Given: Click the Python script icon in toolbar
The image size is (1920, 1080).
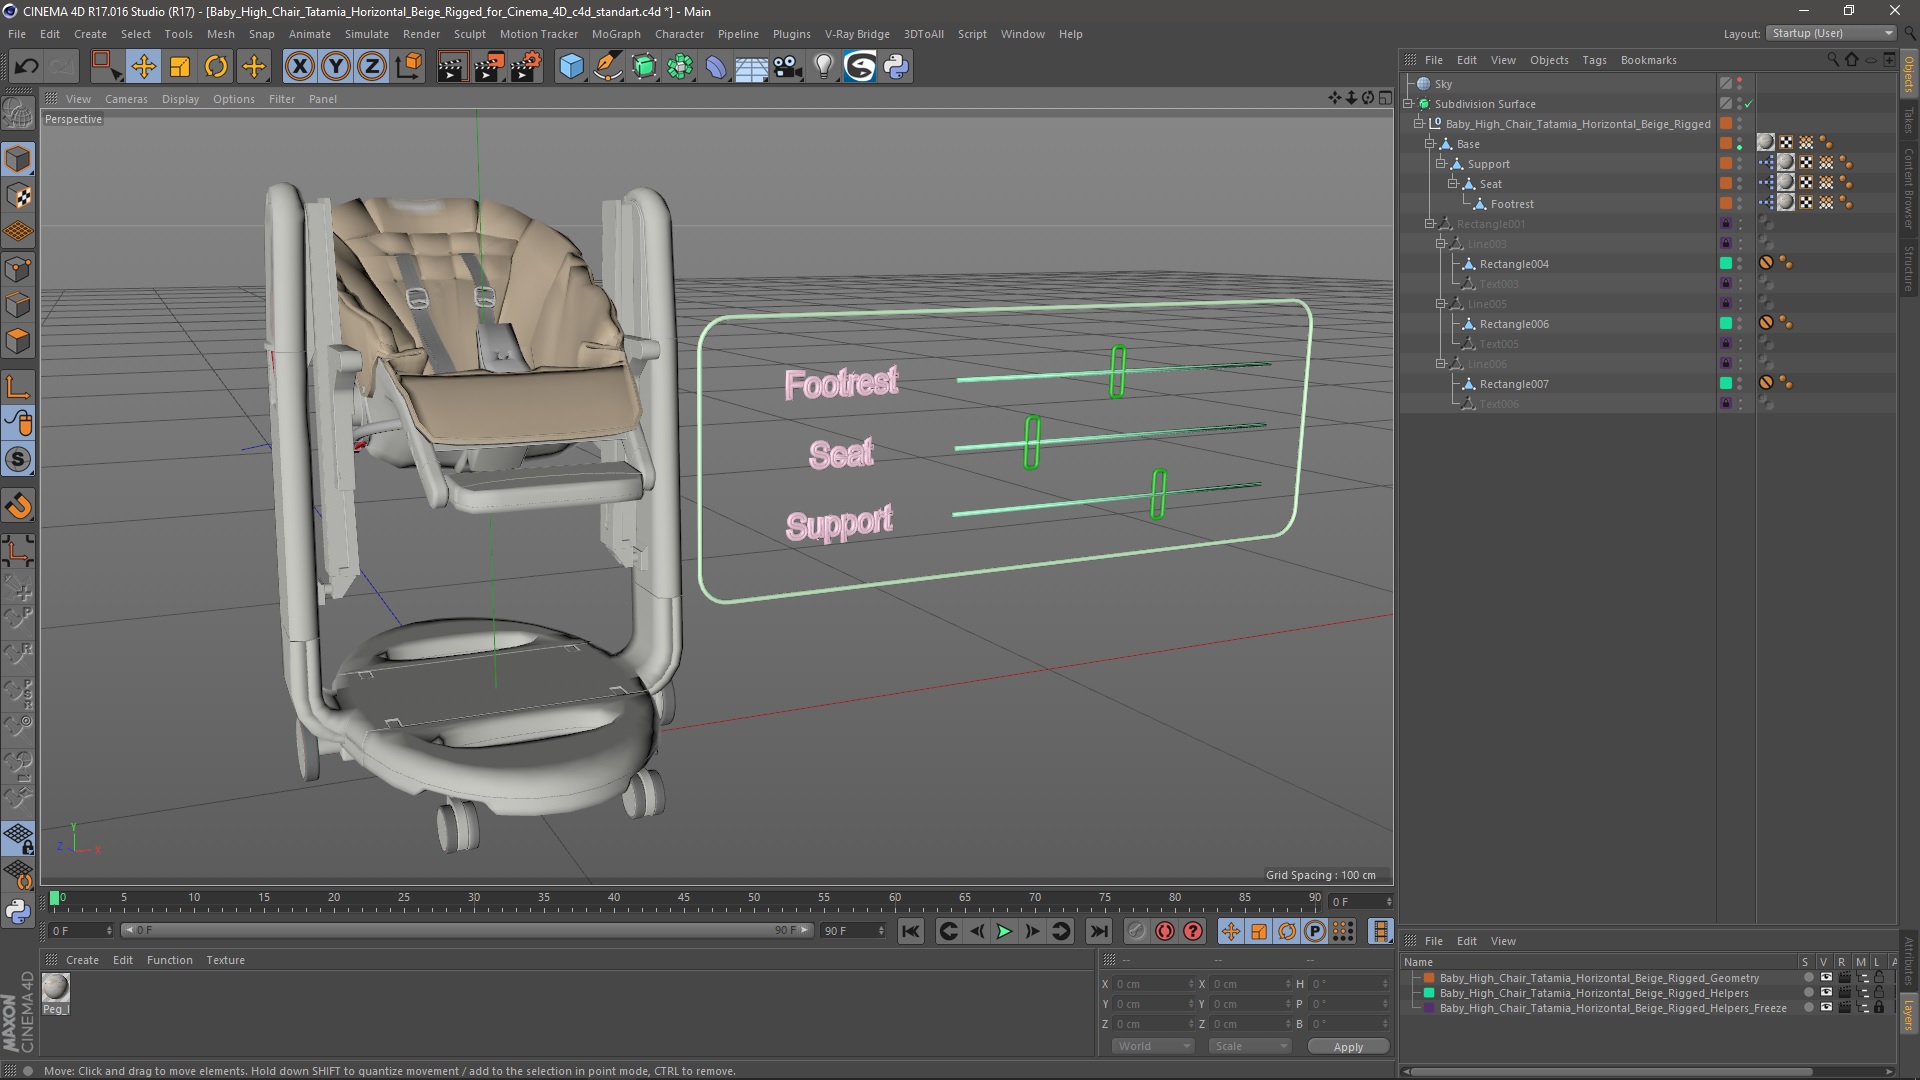Looking at the screenshot, I should [x=896, y=67].
